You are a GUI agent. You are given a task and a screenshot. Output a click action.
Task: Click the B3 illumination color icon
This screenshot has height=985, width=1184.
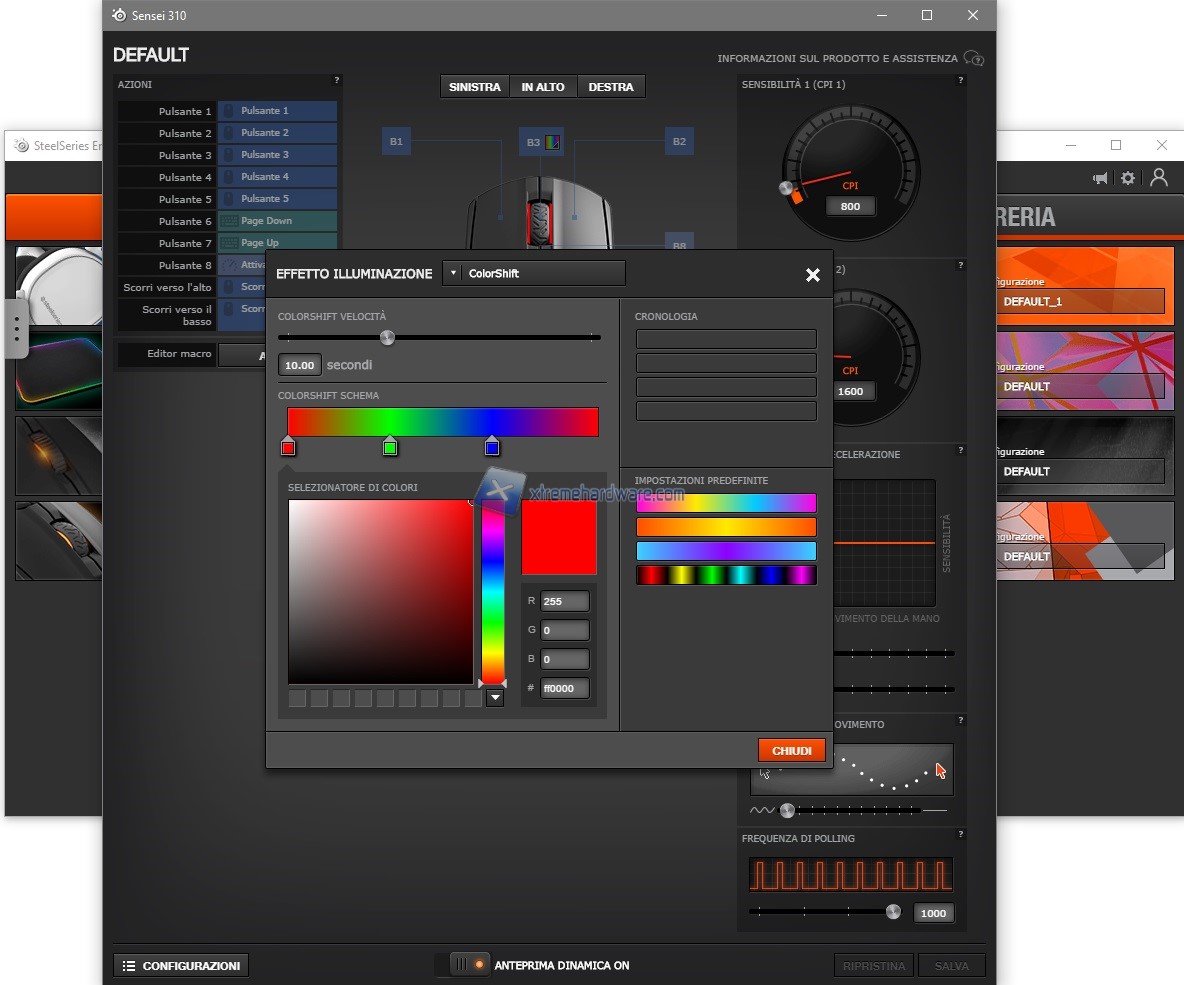pos(552,142)
